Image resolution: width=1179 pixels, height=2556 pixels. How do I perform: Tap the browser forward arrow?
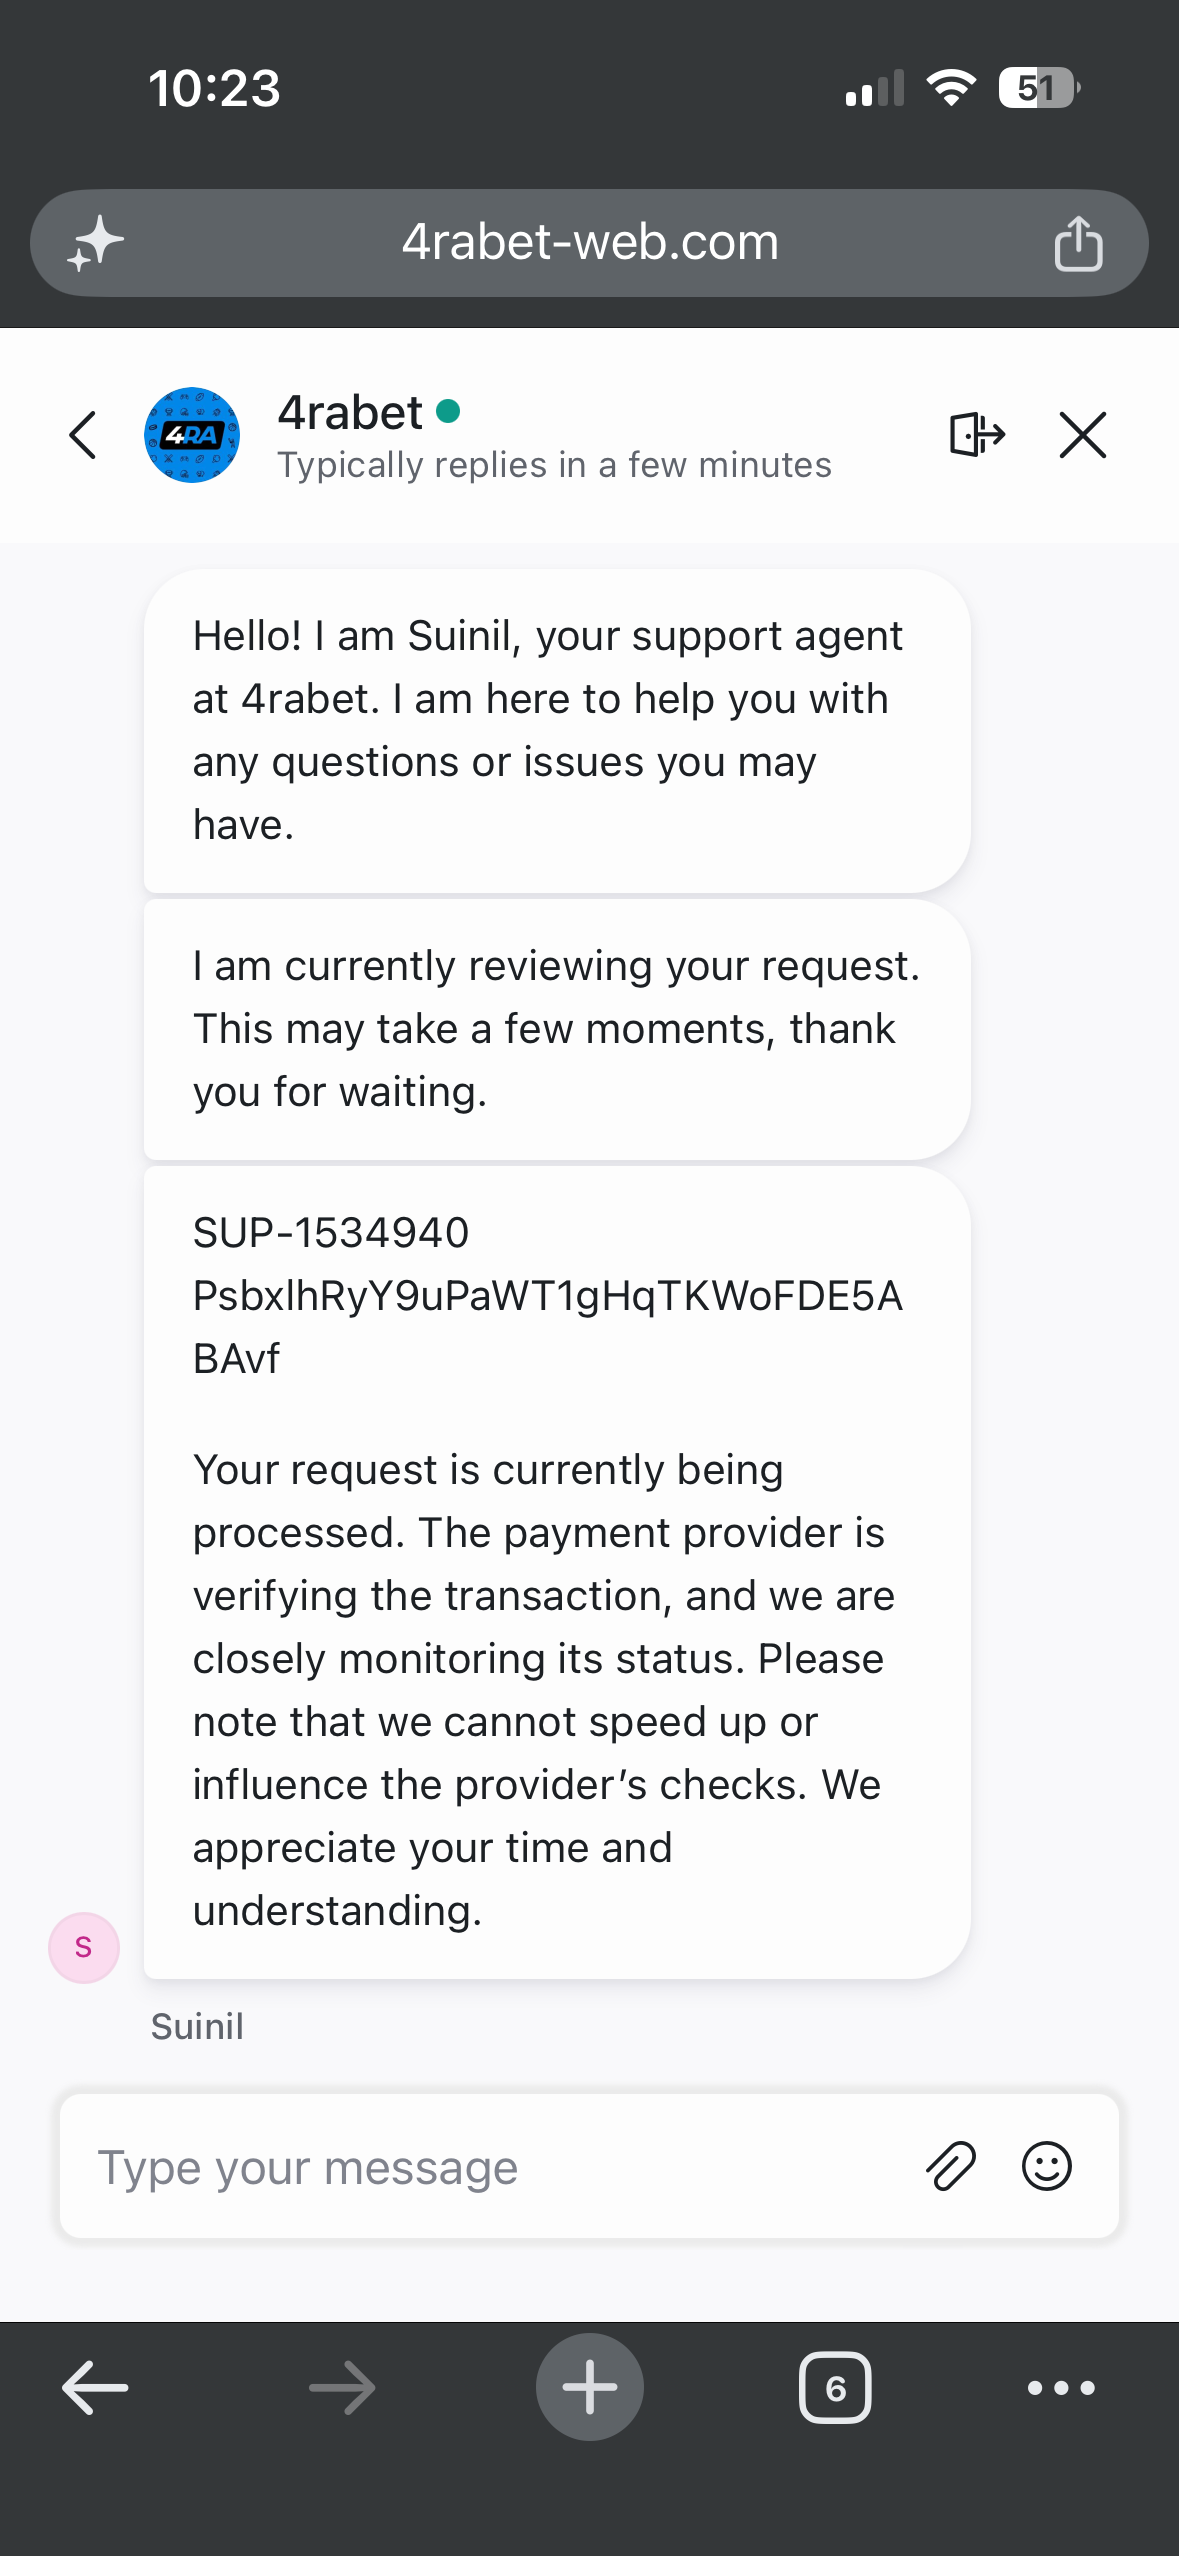click(342, 2388)
